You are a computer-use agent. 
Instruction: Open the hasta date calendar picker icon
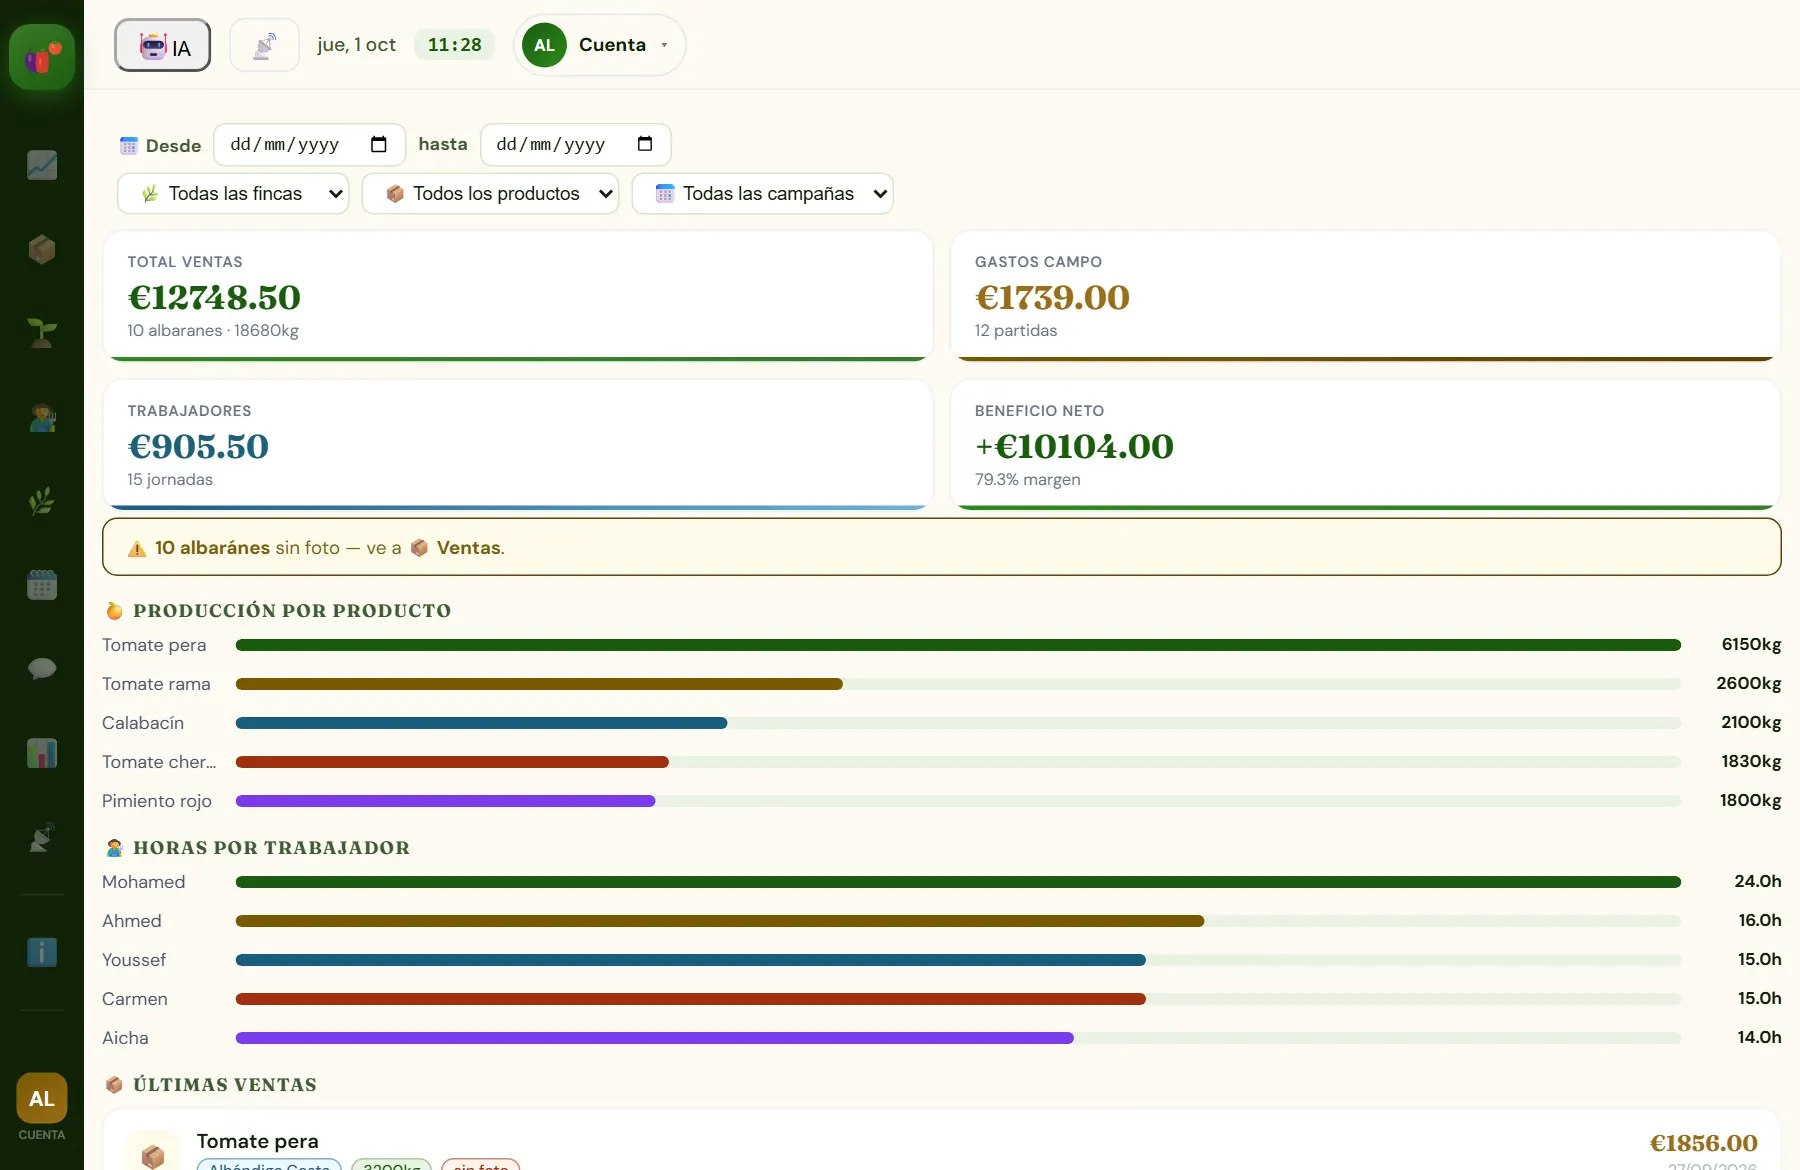pos(645,144)
